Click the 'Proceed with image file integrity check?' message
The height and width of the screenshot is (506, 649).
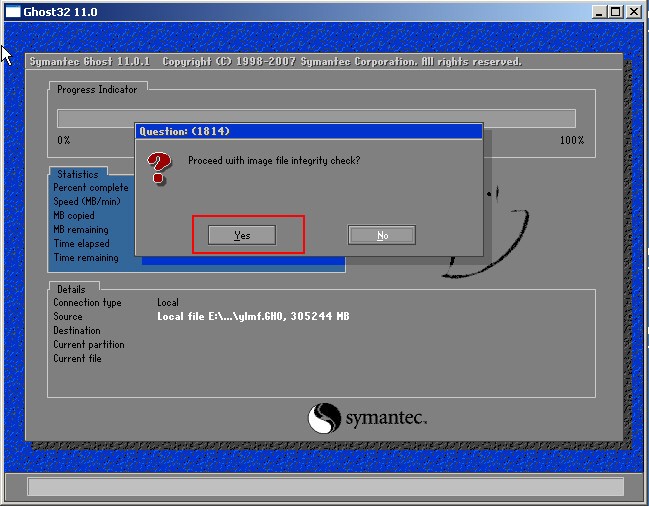coord(274,161)
